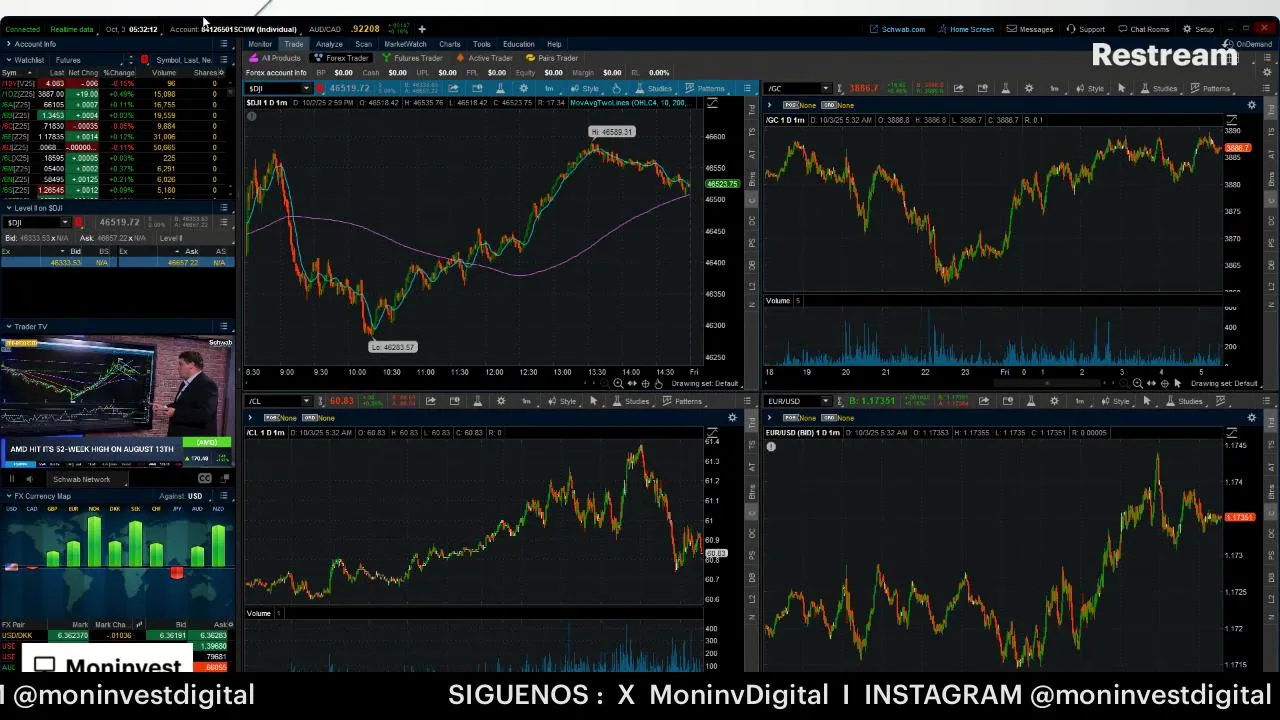The image size is (1280, 720).
Task: Open Style menu on /GC chart
Action: [x=1091, y=89]
